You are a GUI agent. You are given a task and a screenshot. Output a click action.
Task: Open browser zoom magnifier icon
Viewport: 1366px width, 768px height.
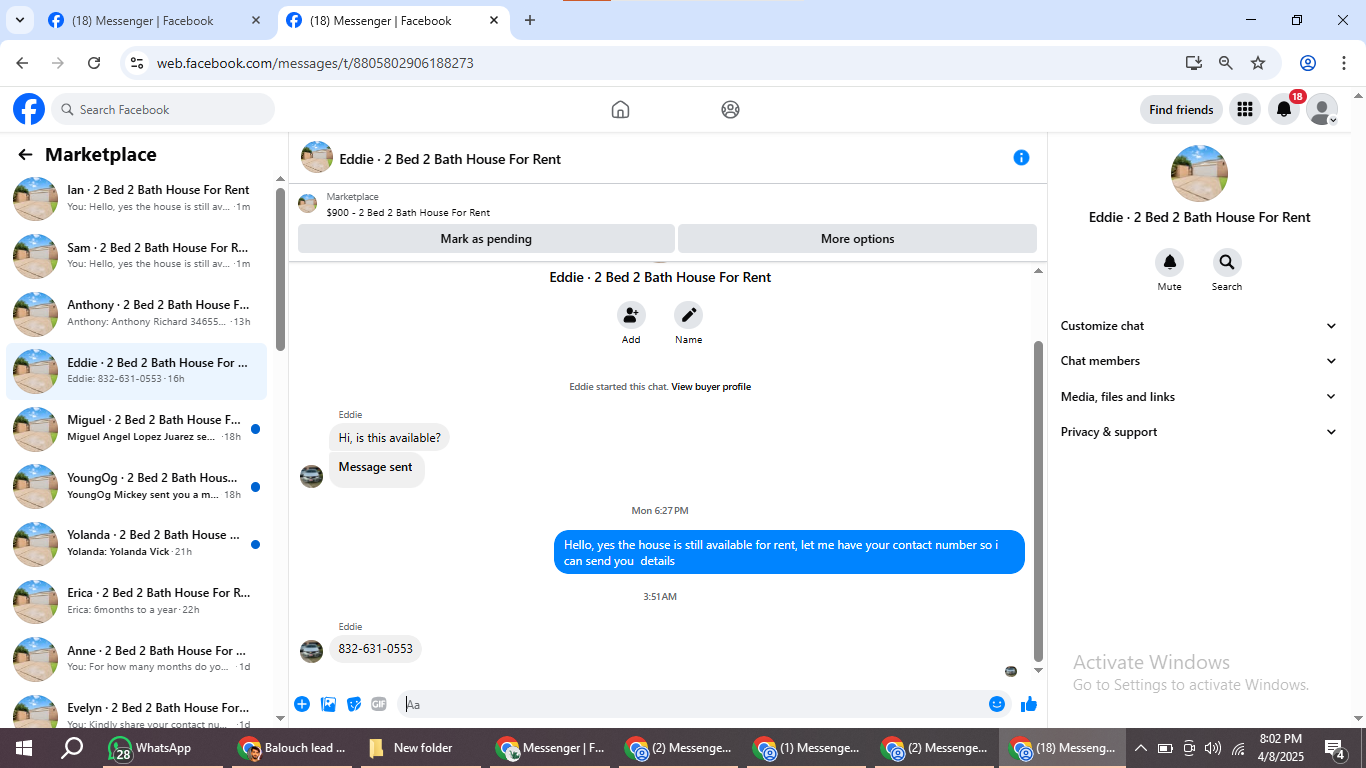[1226, 63]
